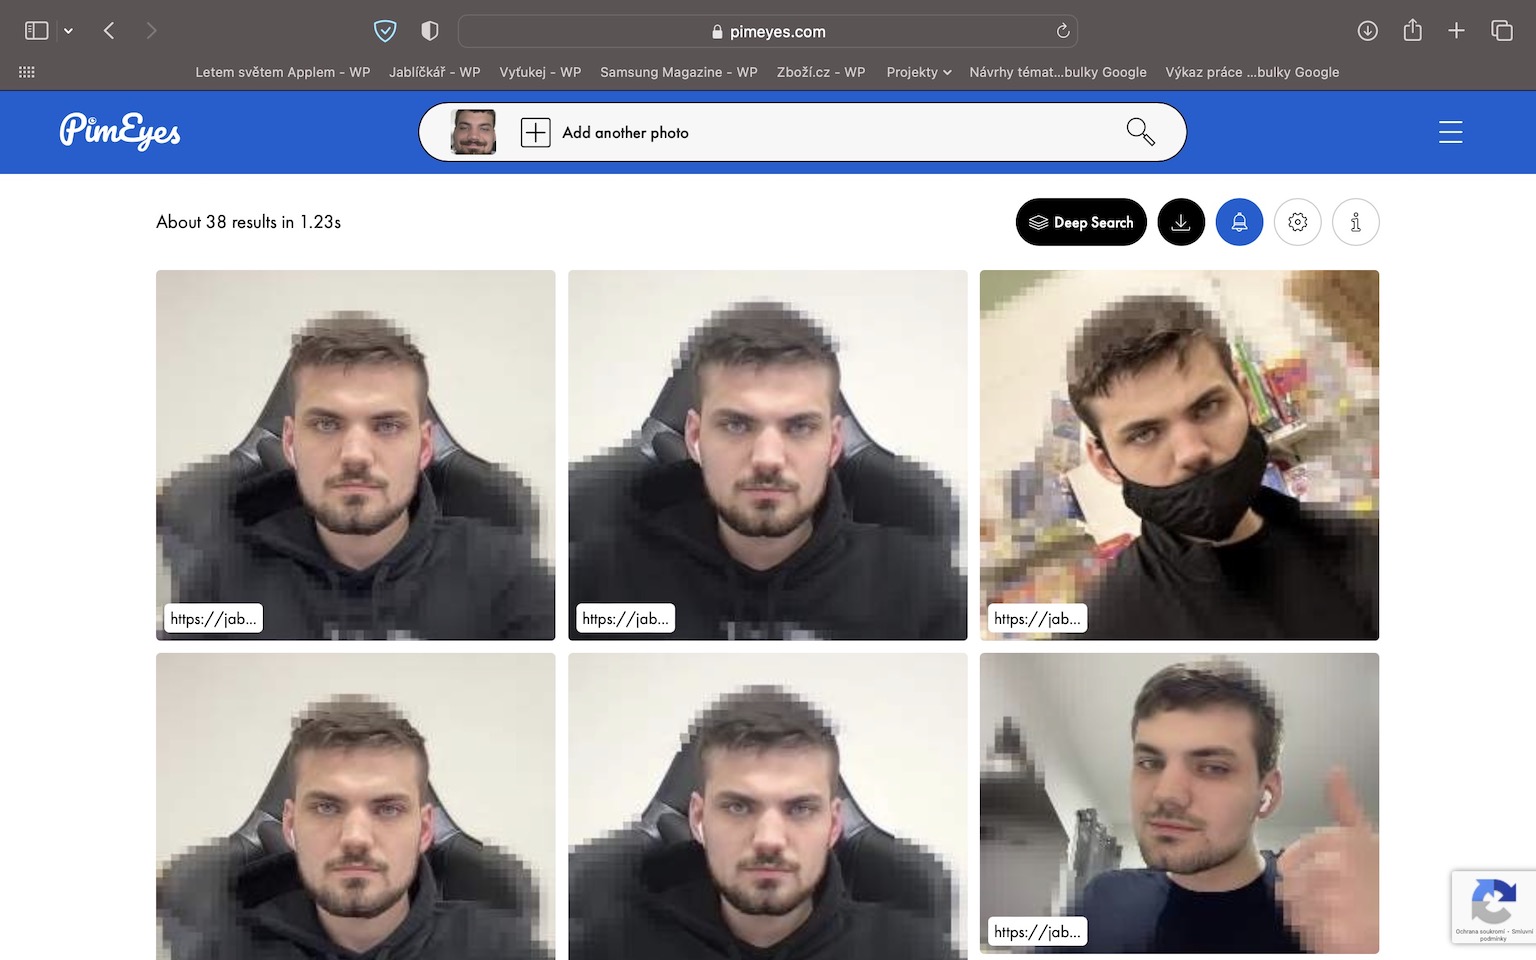Open the Vyťukej - WP bookmark
1536x960 pixels.
coord(540,72)
